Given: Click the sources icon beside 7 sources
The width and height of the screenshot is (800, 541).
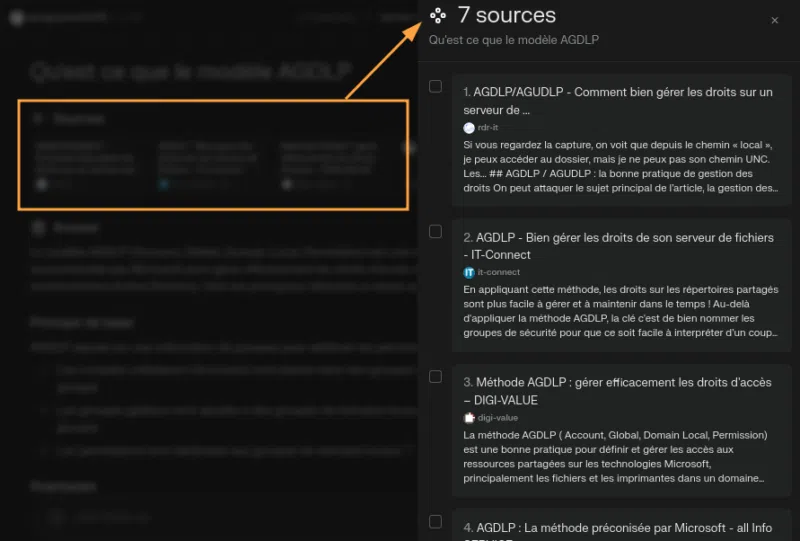Looking at the screenshot, I should 438,16.
